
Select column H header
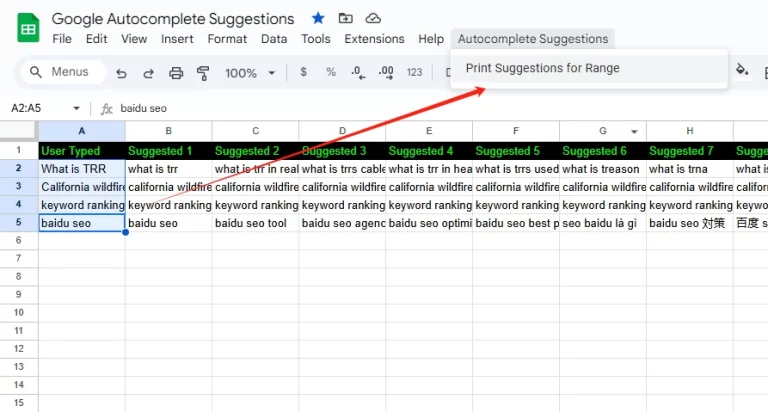(x=690, y=131)
